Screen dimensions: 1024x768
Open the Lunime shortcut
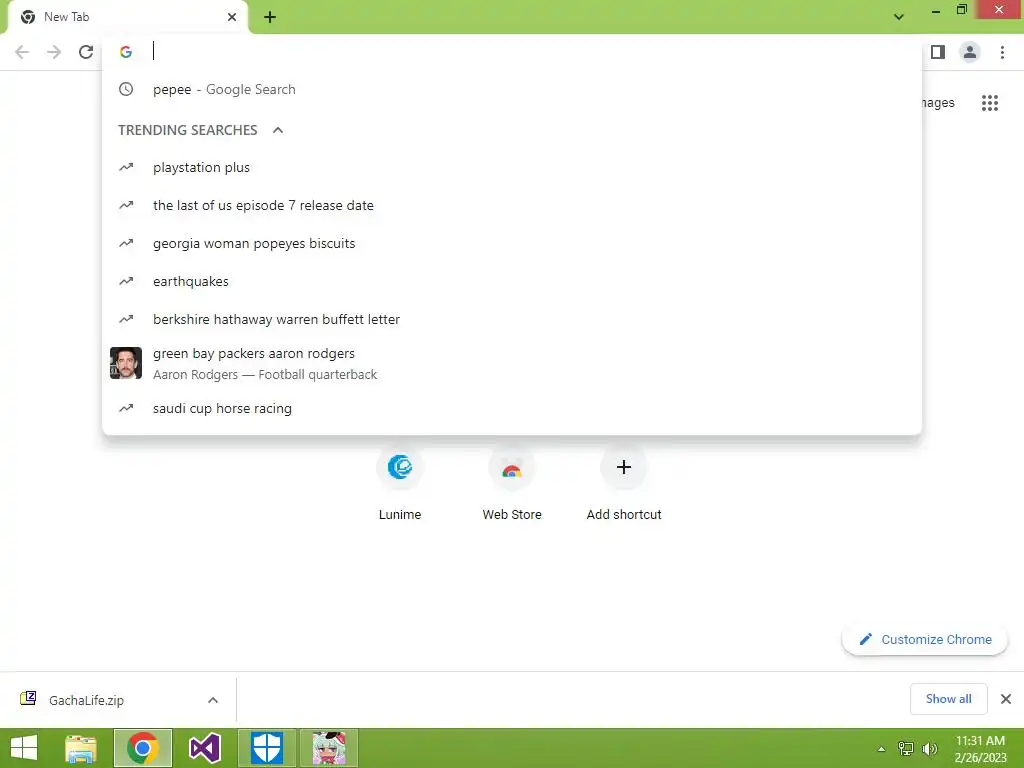400,483
